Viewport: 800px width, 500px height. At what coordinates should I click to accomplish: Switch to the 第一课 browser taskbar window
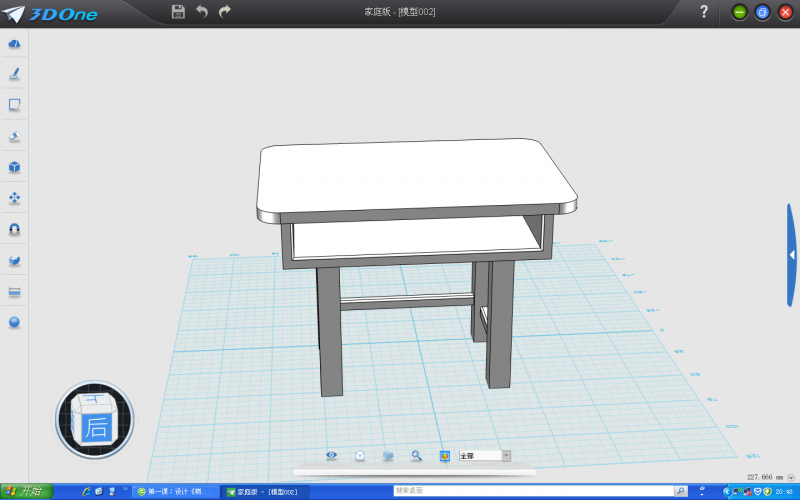pos(176,492)
